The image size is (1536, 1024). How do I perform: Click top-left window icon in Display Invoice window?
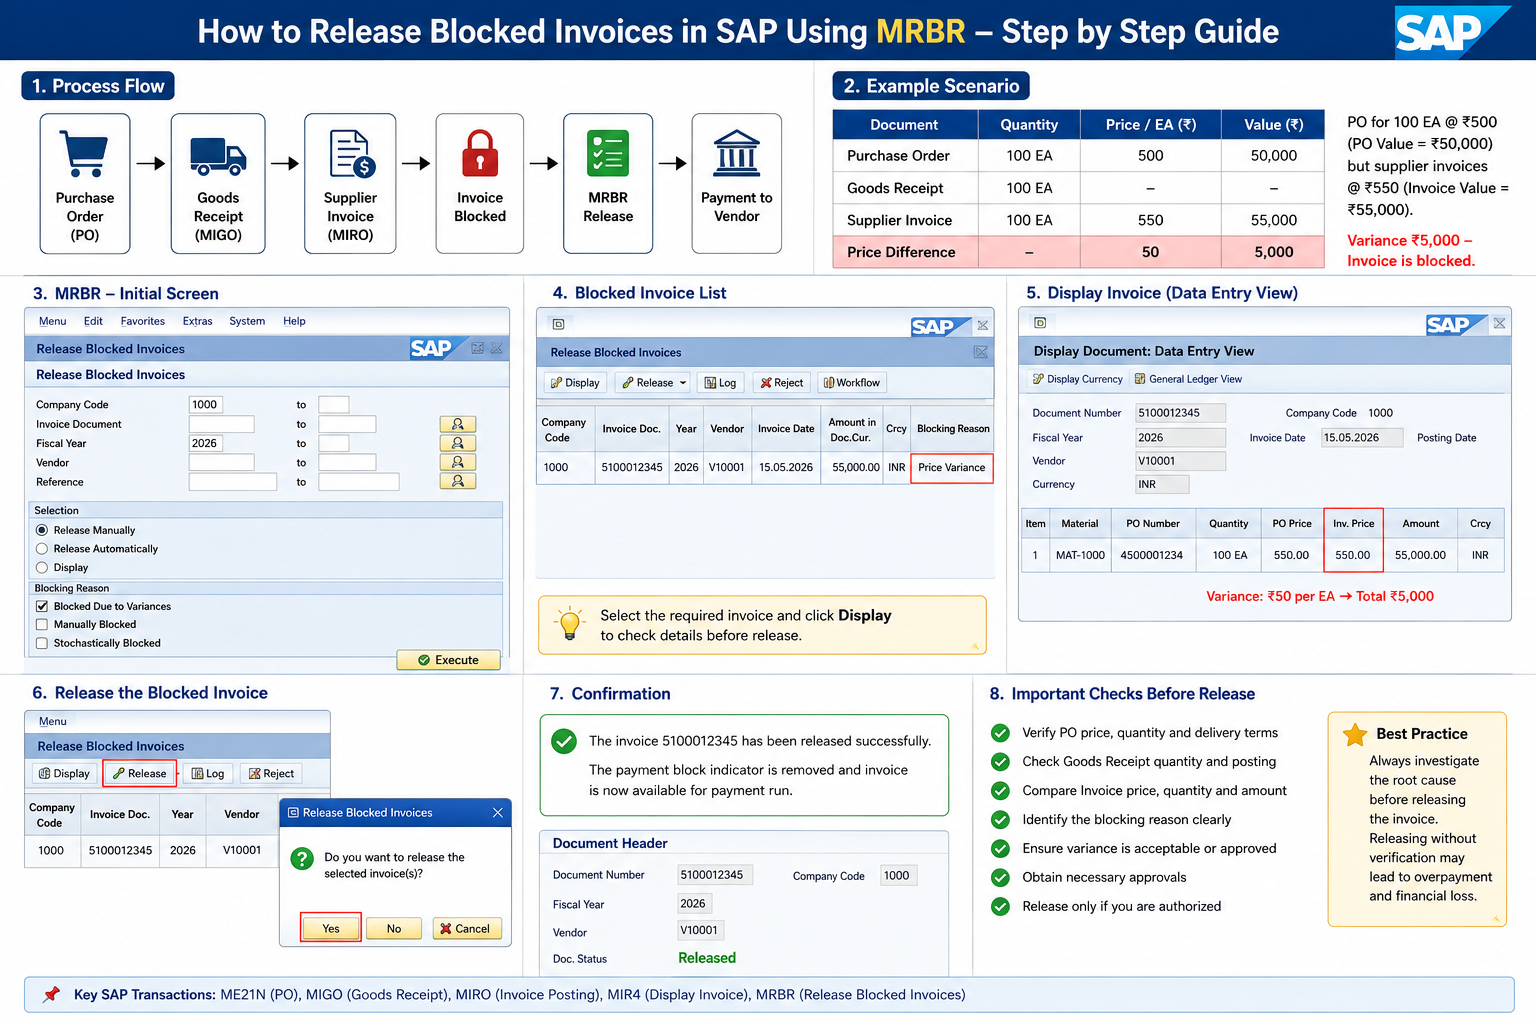pyautogui.click(x=1040, y=323)
